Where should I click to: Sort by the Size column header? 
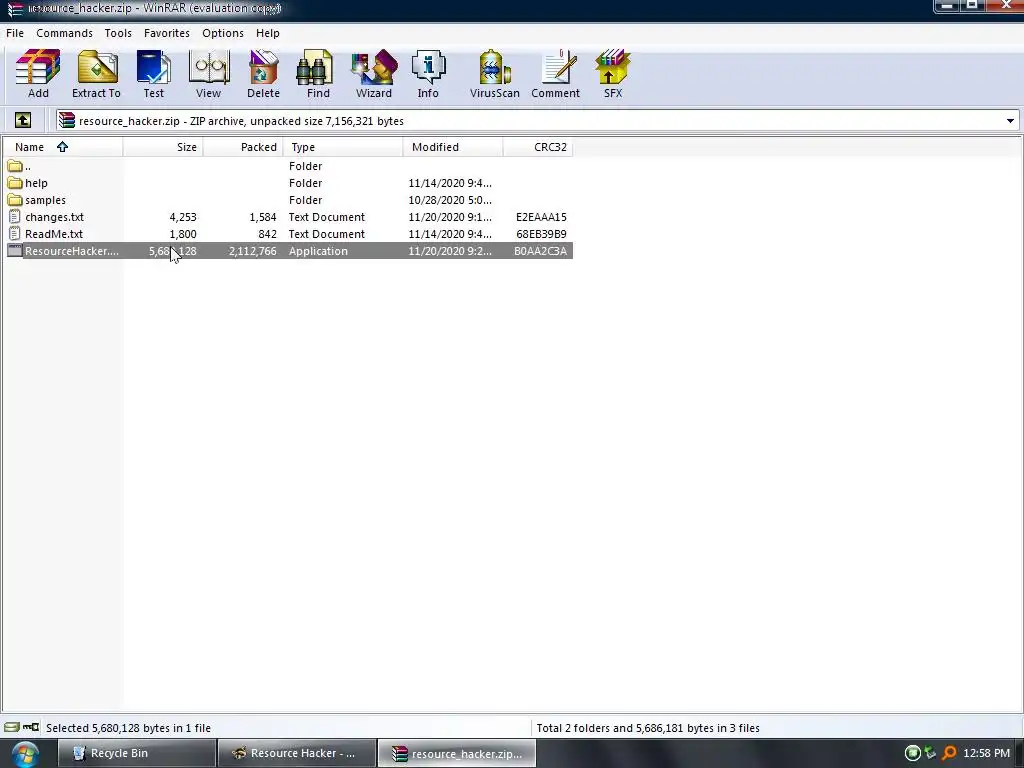click(163, 147)
